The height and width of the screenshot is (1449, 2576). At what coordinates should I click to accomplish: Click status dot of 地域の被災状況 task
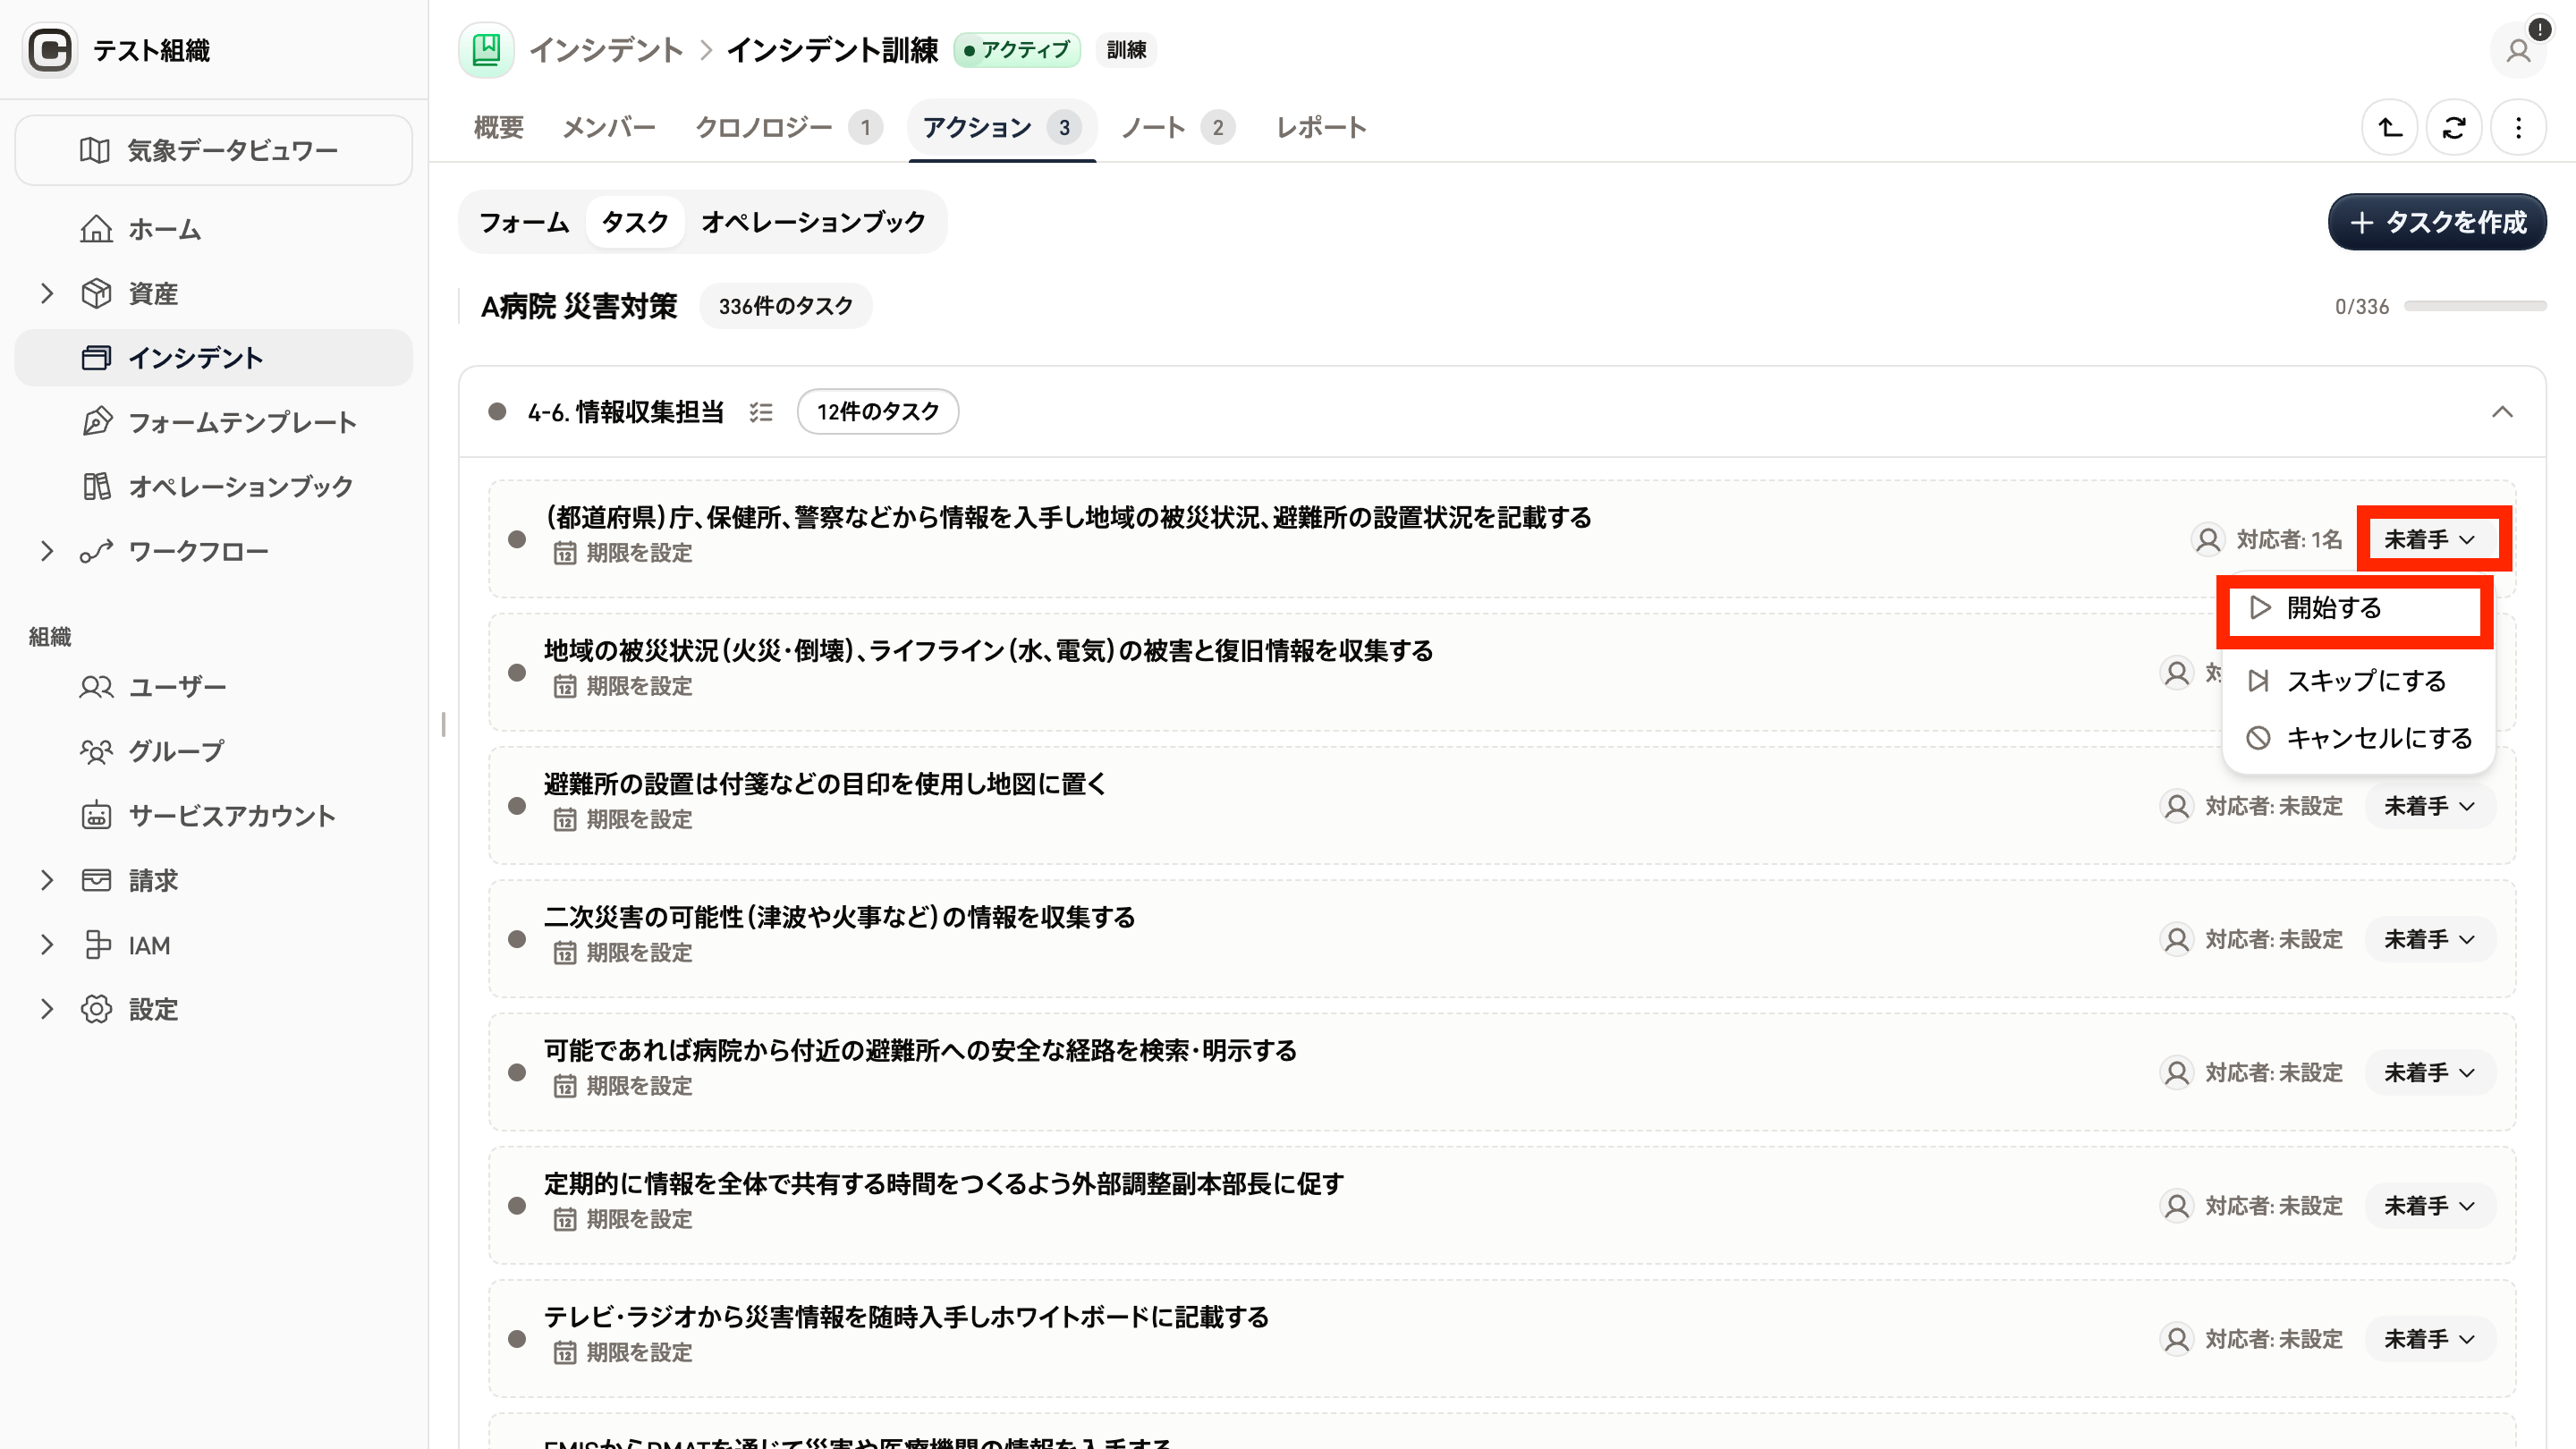coord(517,673)
